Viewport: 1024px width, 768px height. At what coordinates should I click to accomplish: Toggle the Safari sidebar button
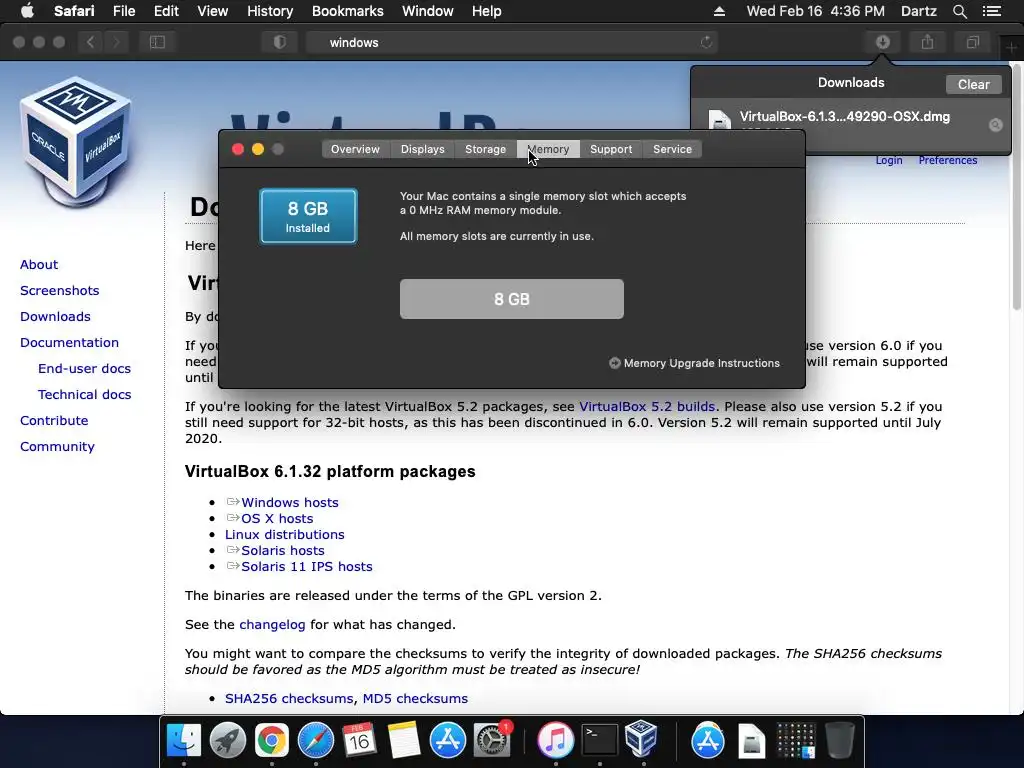tap(157, 42)
